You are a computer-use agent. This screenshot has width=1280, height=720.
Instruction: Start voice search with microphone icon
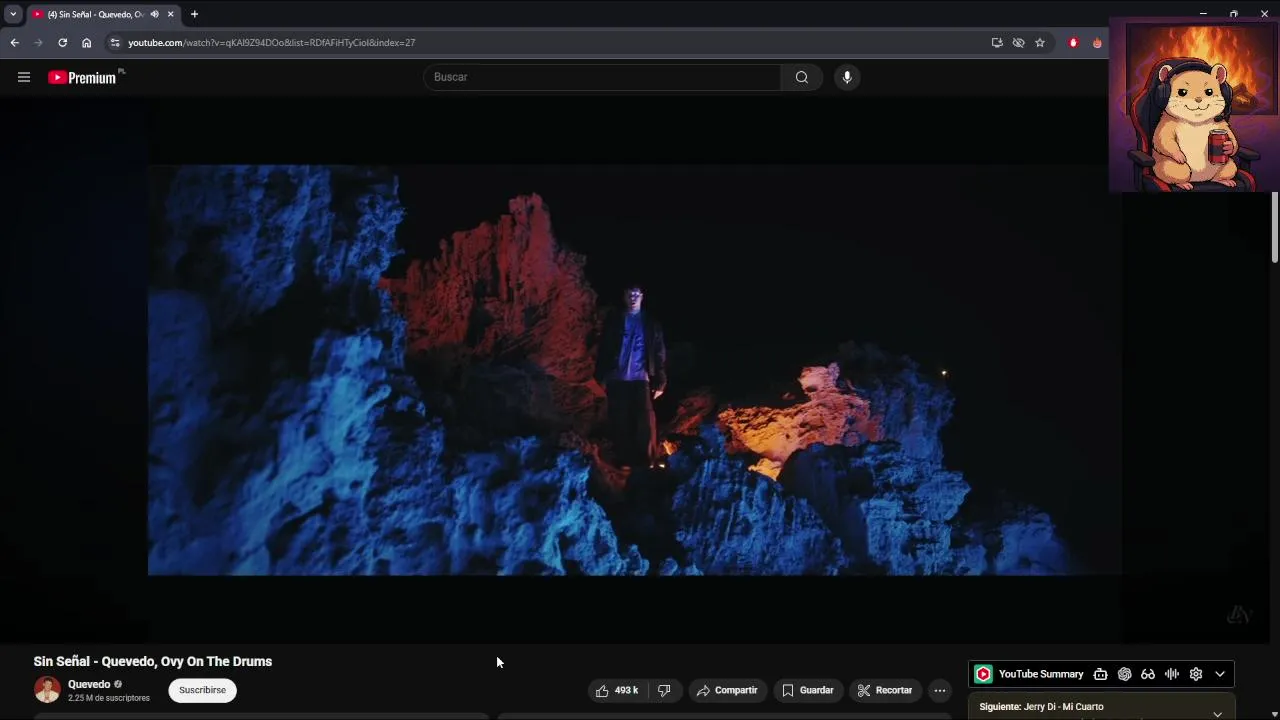point(847,77)
